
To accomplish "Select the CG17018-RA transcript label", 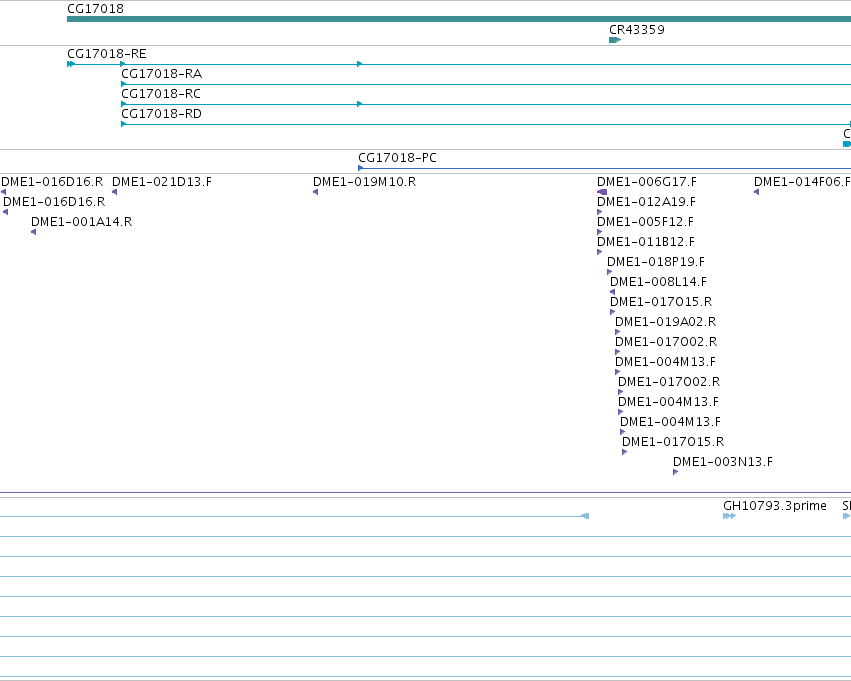I will 162,74.
